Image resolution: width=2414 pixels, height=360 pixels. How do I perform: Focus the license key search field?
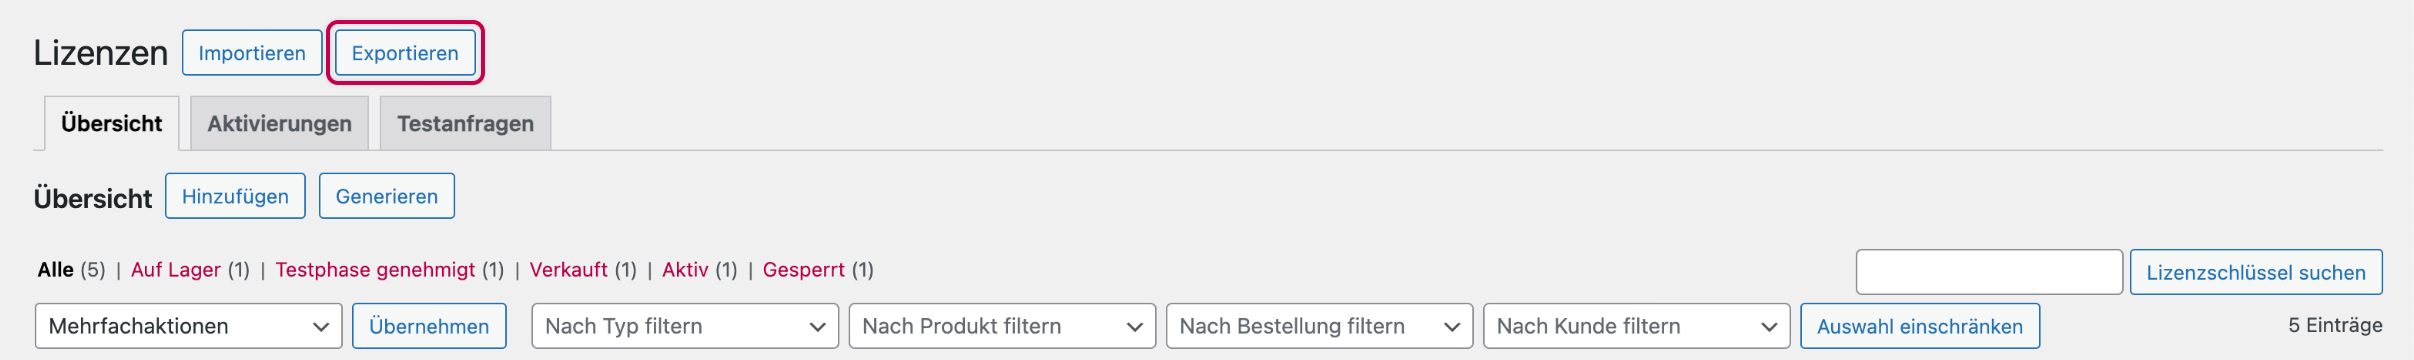(1989, 272)
